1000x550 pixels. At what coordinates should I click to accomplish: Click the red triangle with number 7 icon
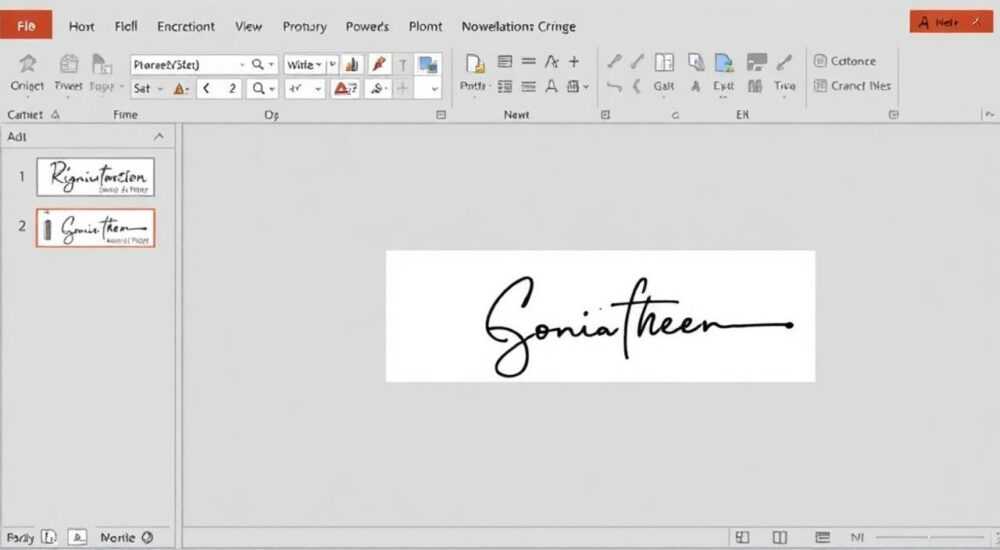click(x=346, y=89)
